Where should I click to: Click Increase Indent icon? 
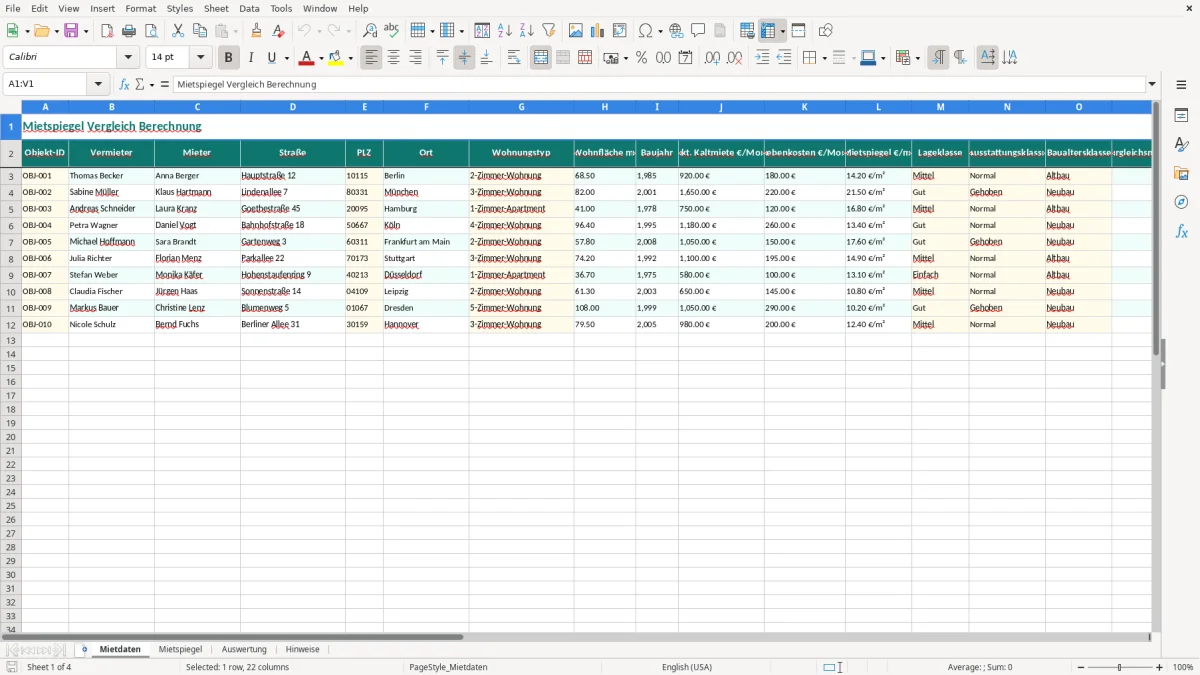pos(762,58)
